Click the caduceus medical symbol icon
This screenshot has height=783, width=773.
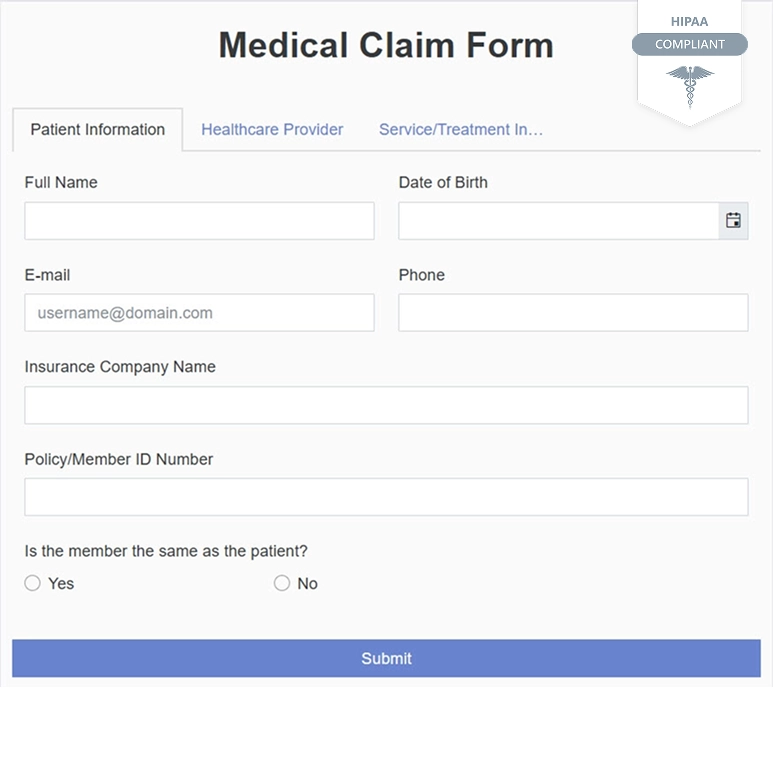pos(690,84)
